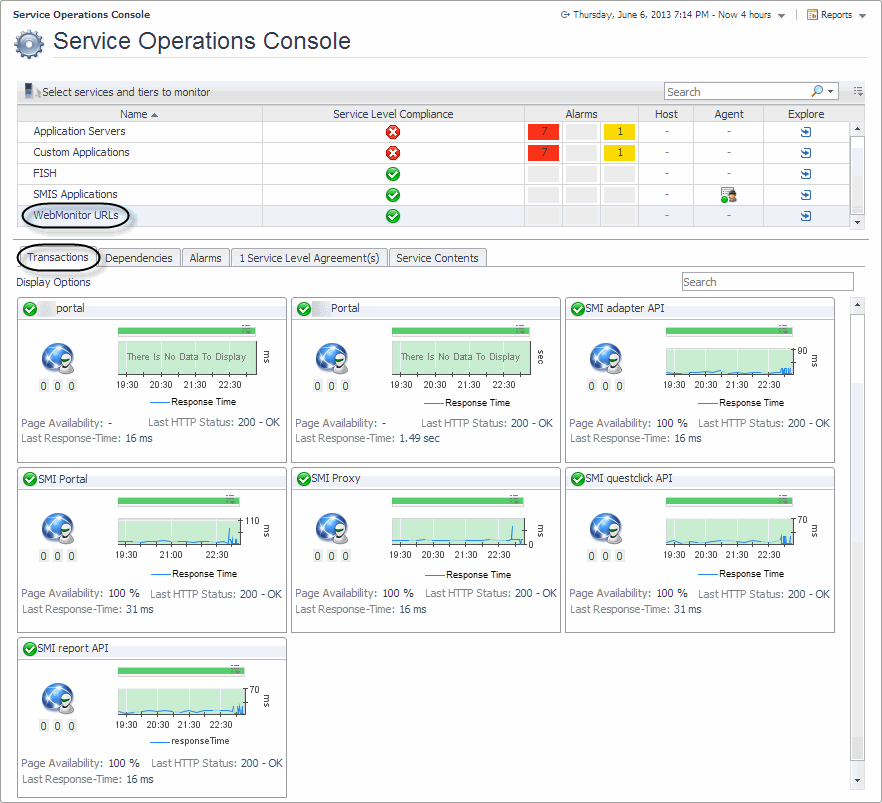Click the red error icon for Custom Applications
The image size is (882, 803).
(393, 153)
